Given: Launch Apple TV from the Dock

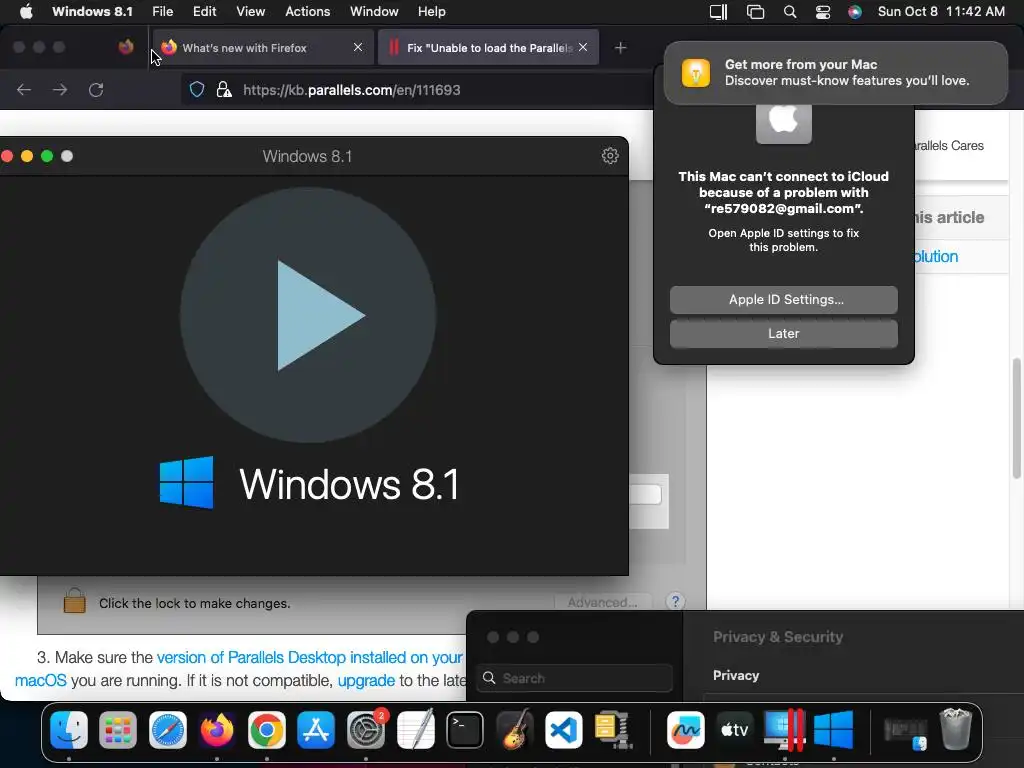Looking at the screenshot, I should click(735, 729).
